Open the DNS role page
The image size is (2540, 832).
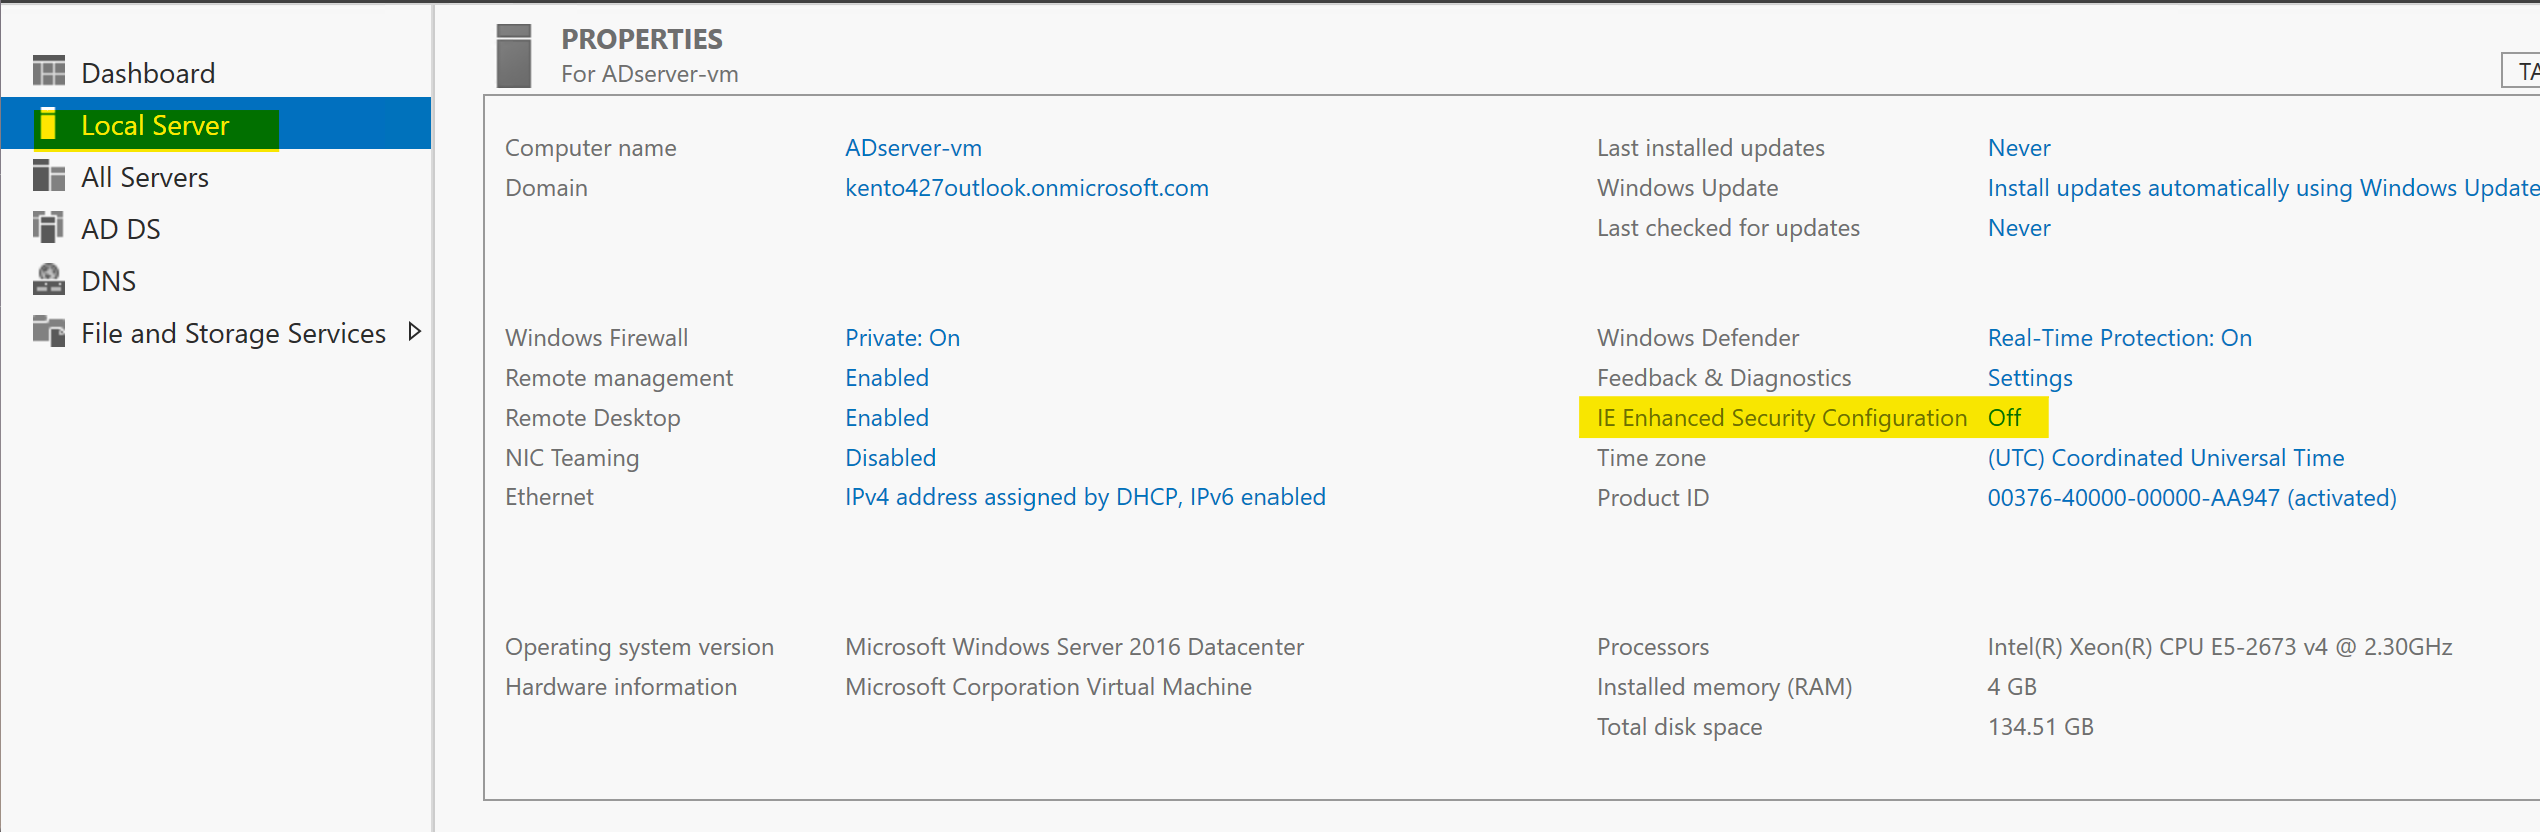(x=108, y=281)
